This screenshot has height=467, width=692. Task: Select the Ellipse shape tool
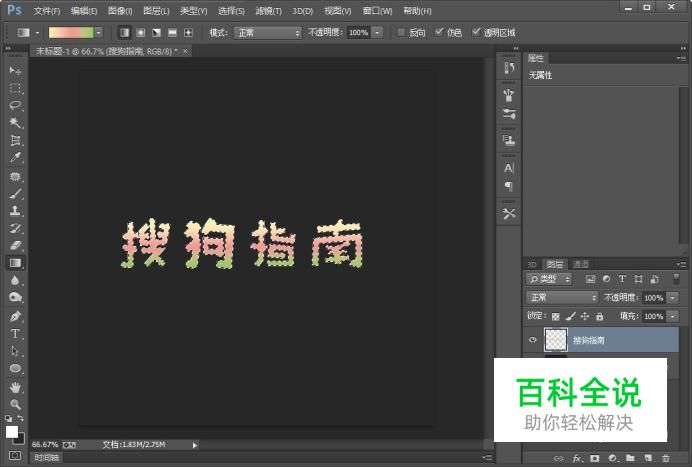[15, 369]
